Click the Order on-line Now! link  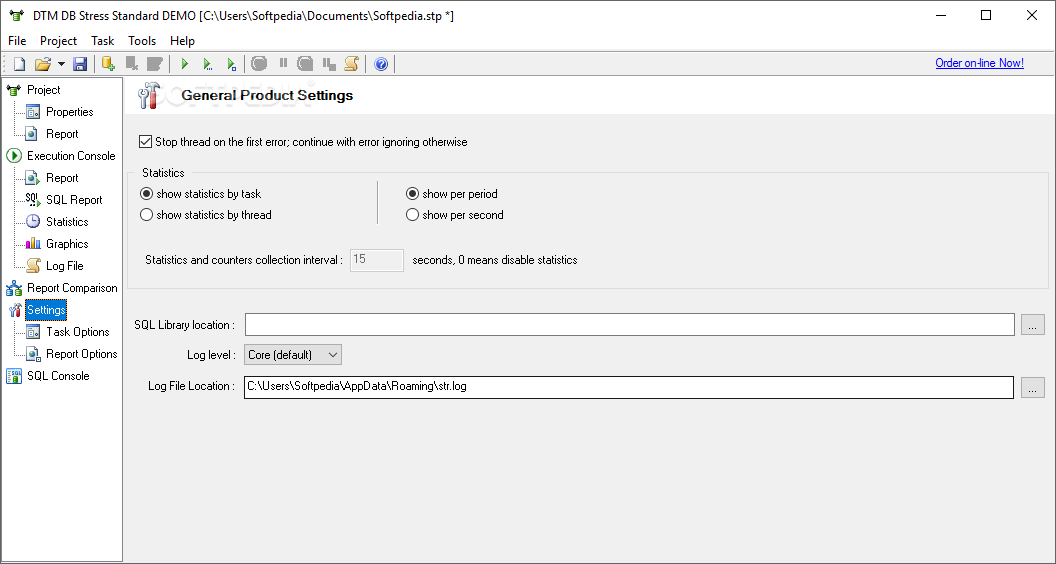(x=979, y=63)
